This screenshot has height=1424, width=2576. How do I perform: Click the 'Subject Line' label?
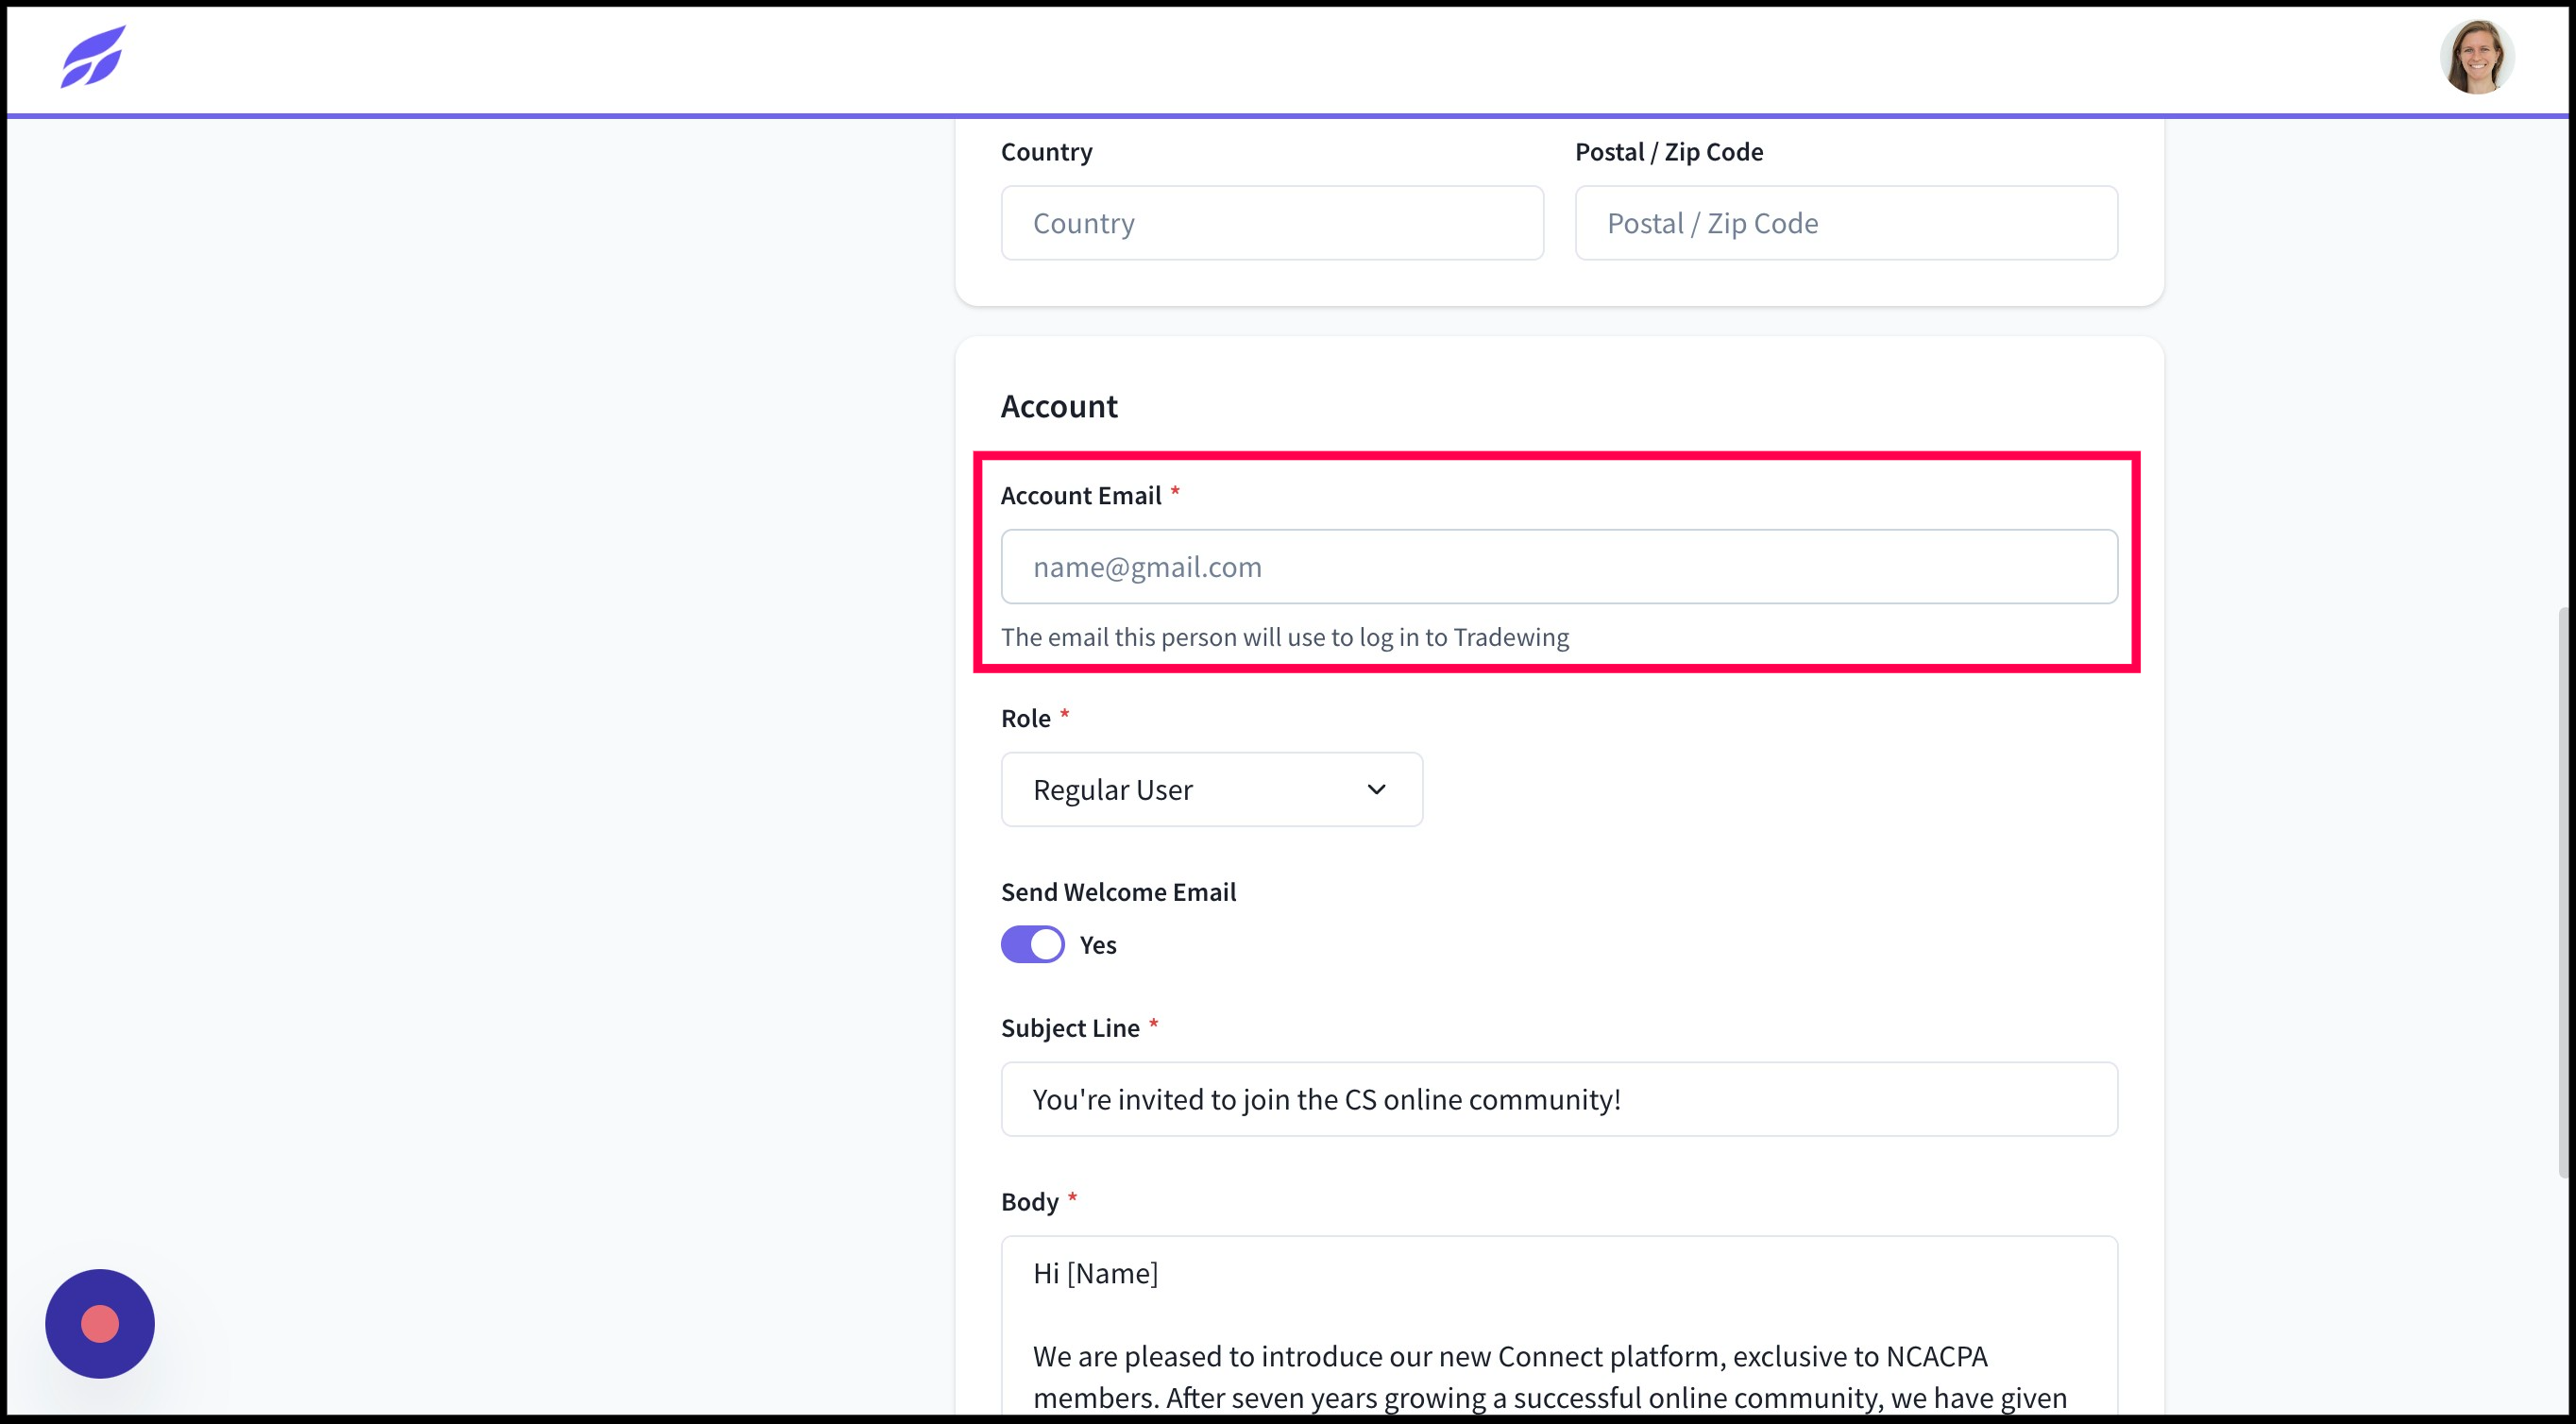(1070, 1028)
